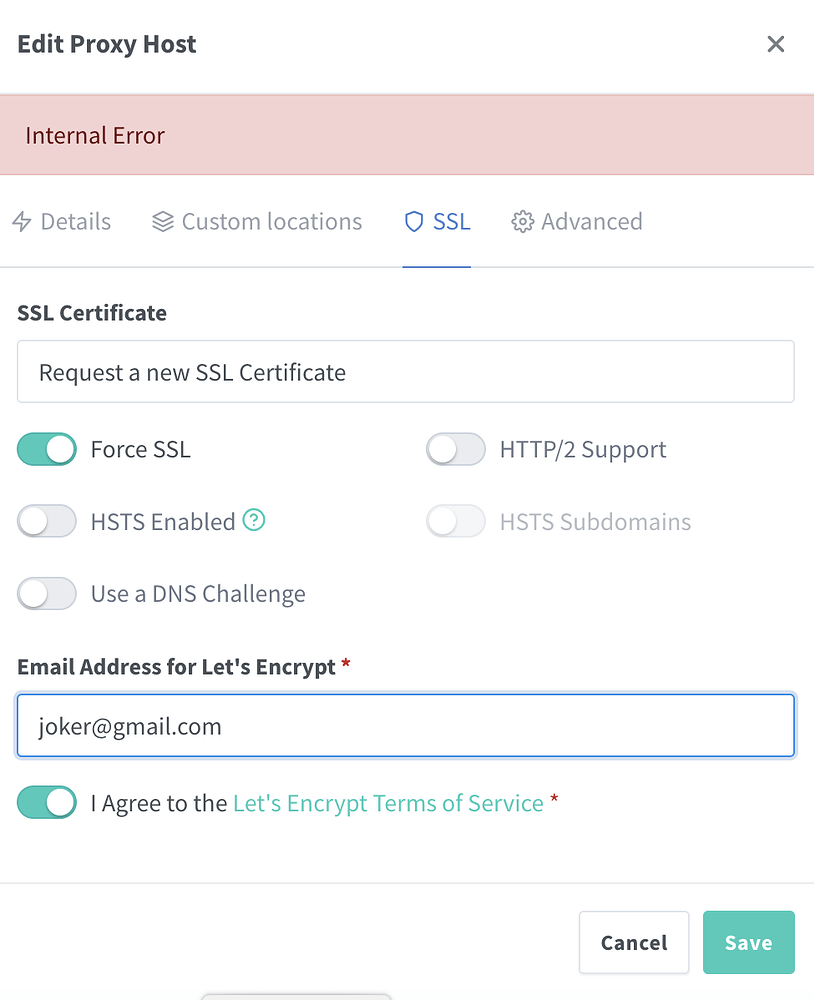814x1000 pixels.
Task: Switch to the Advanced tab
Action: point(576,221)
